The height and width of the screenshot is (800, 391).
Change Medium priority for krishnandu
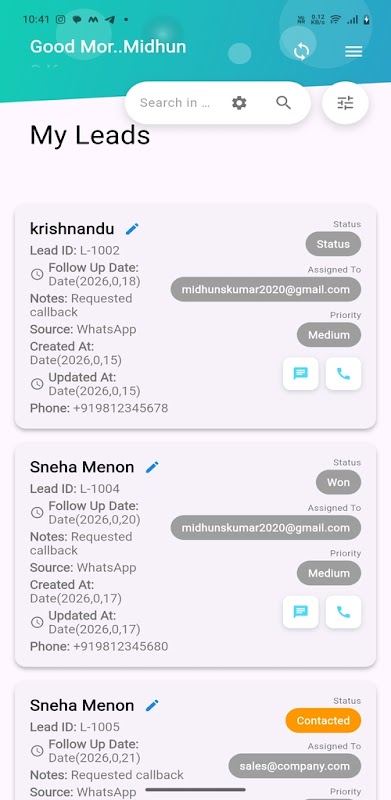[x=329, y=335]
